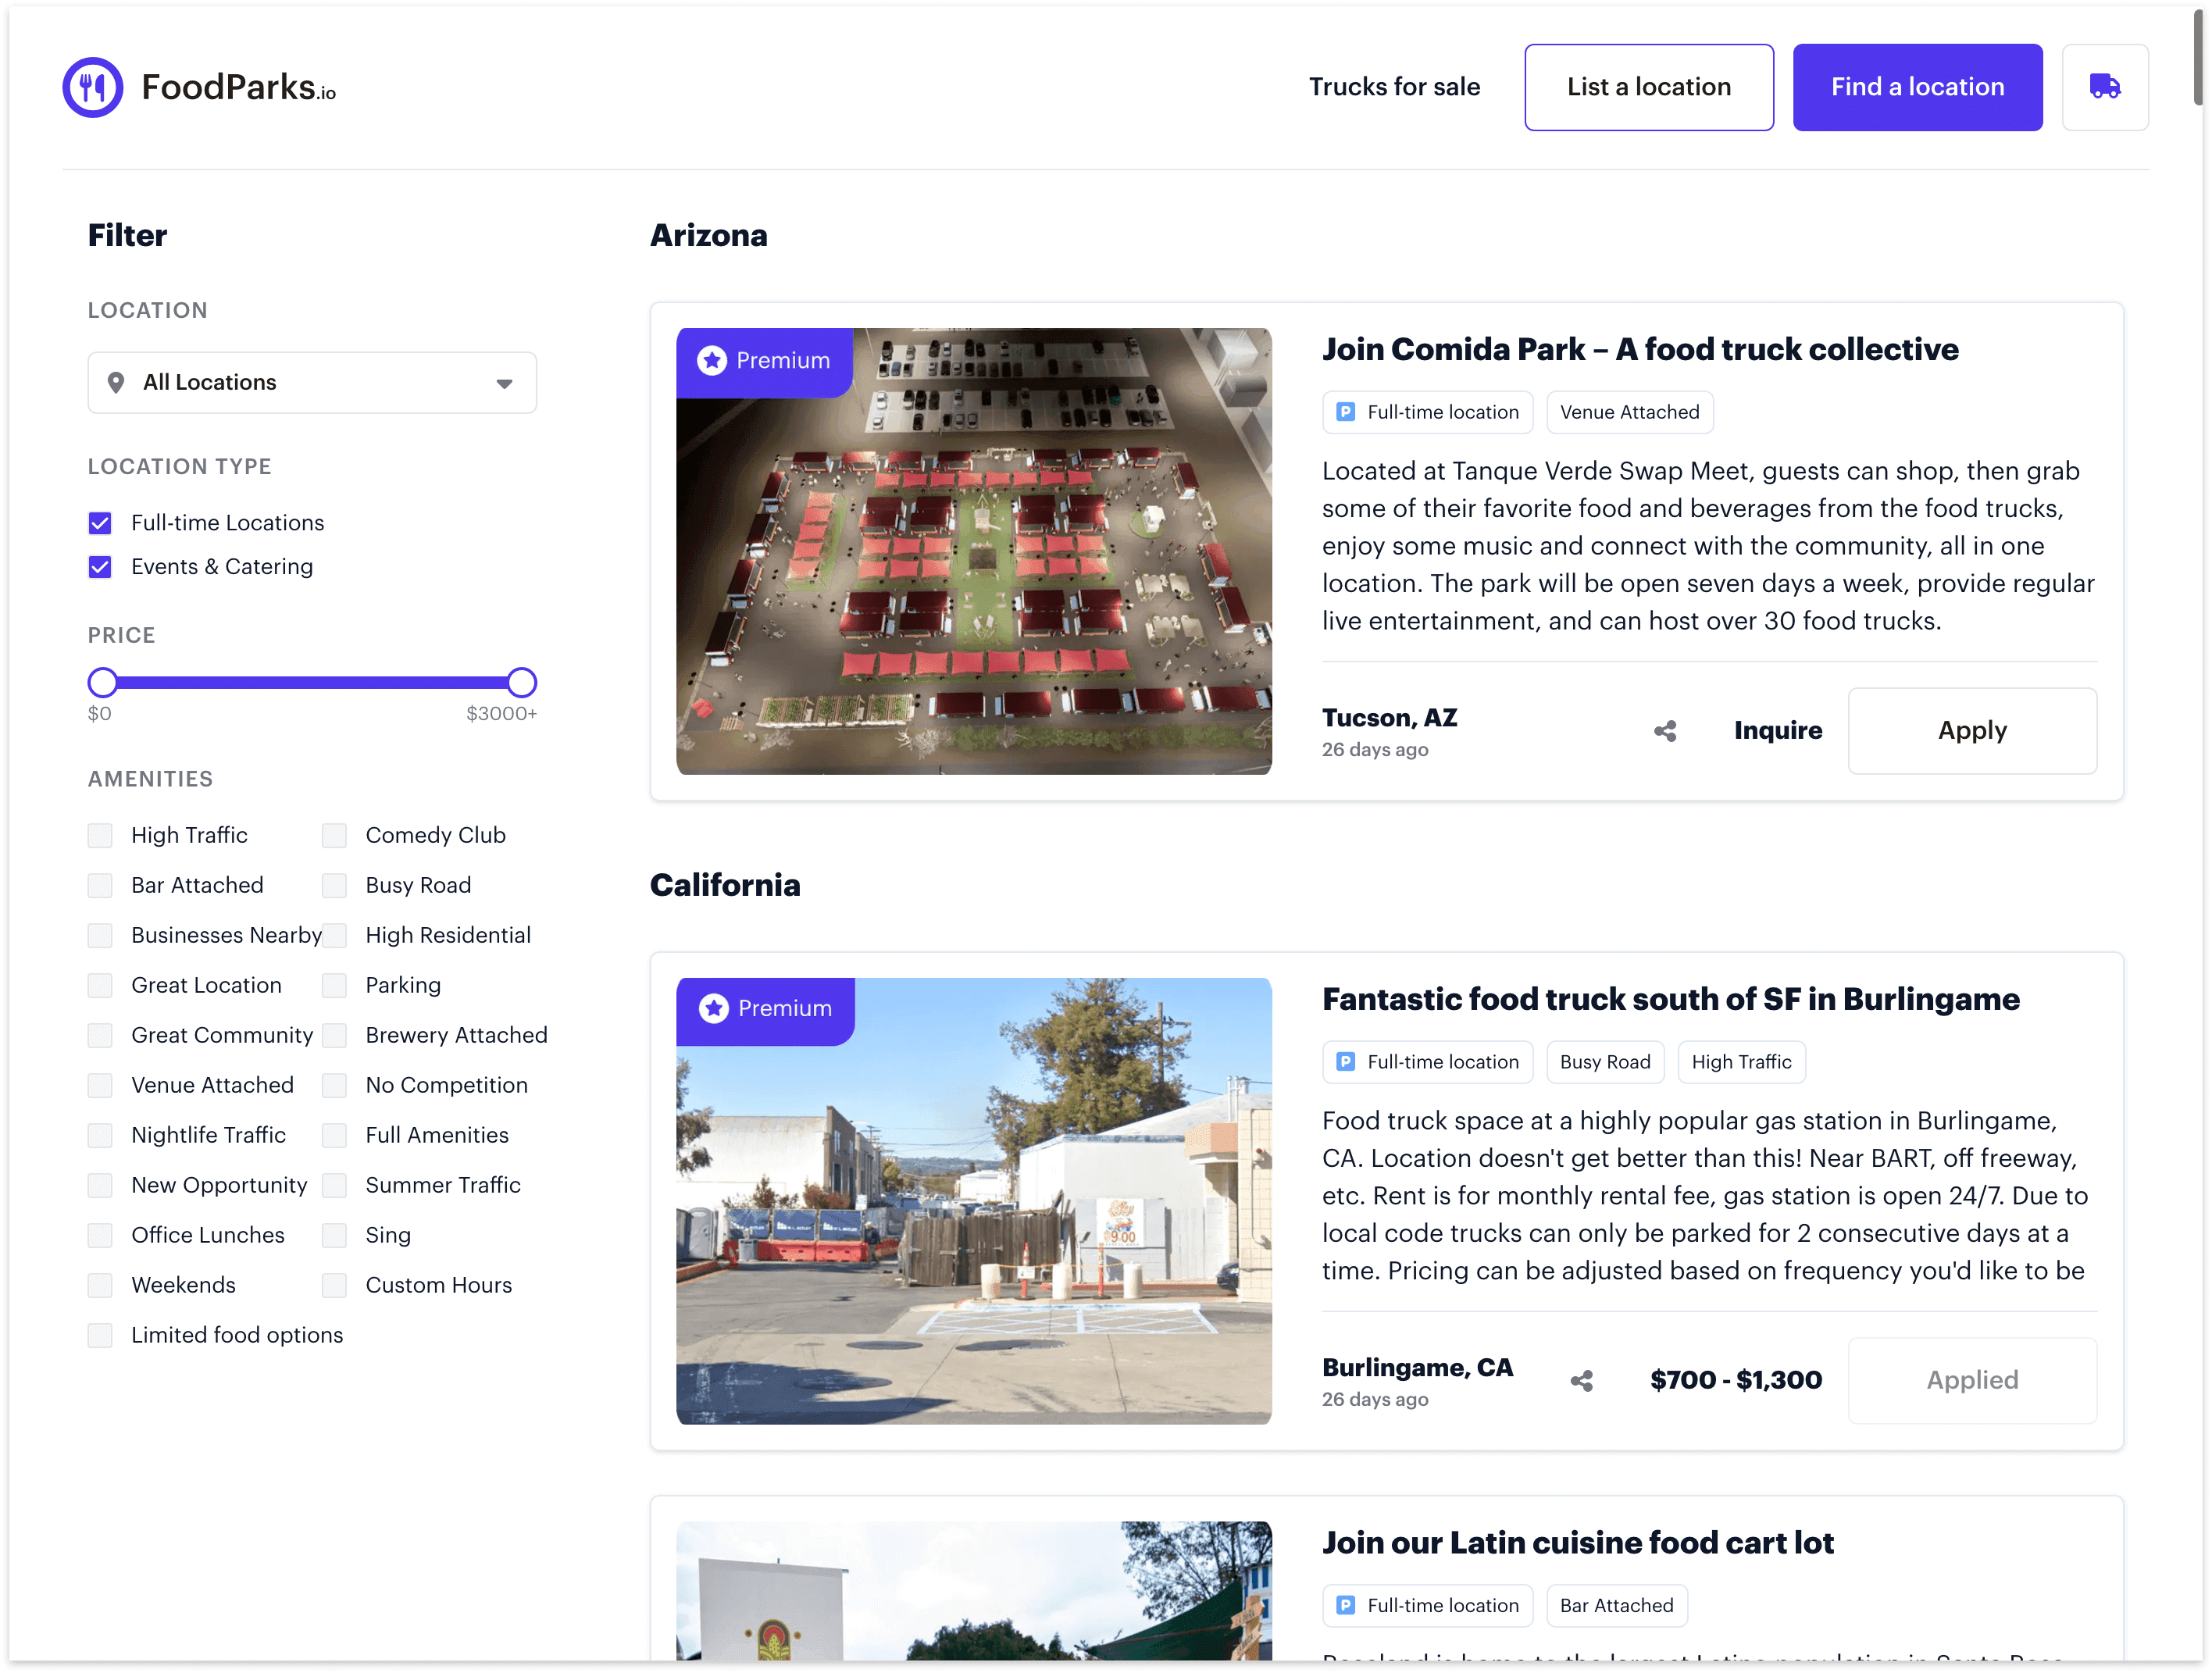Click the food truck icon in the top-right corner

pos(2105,87)
